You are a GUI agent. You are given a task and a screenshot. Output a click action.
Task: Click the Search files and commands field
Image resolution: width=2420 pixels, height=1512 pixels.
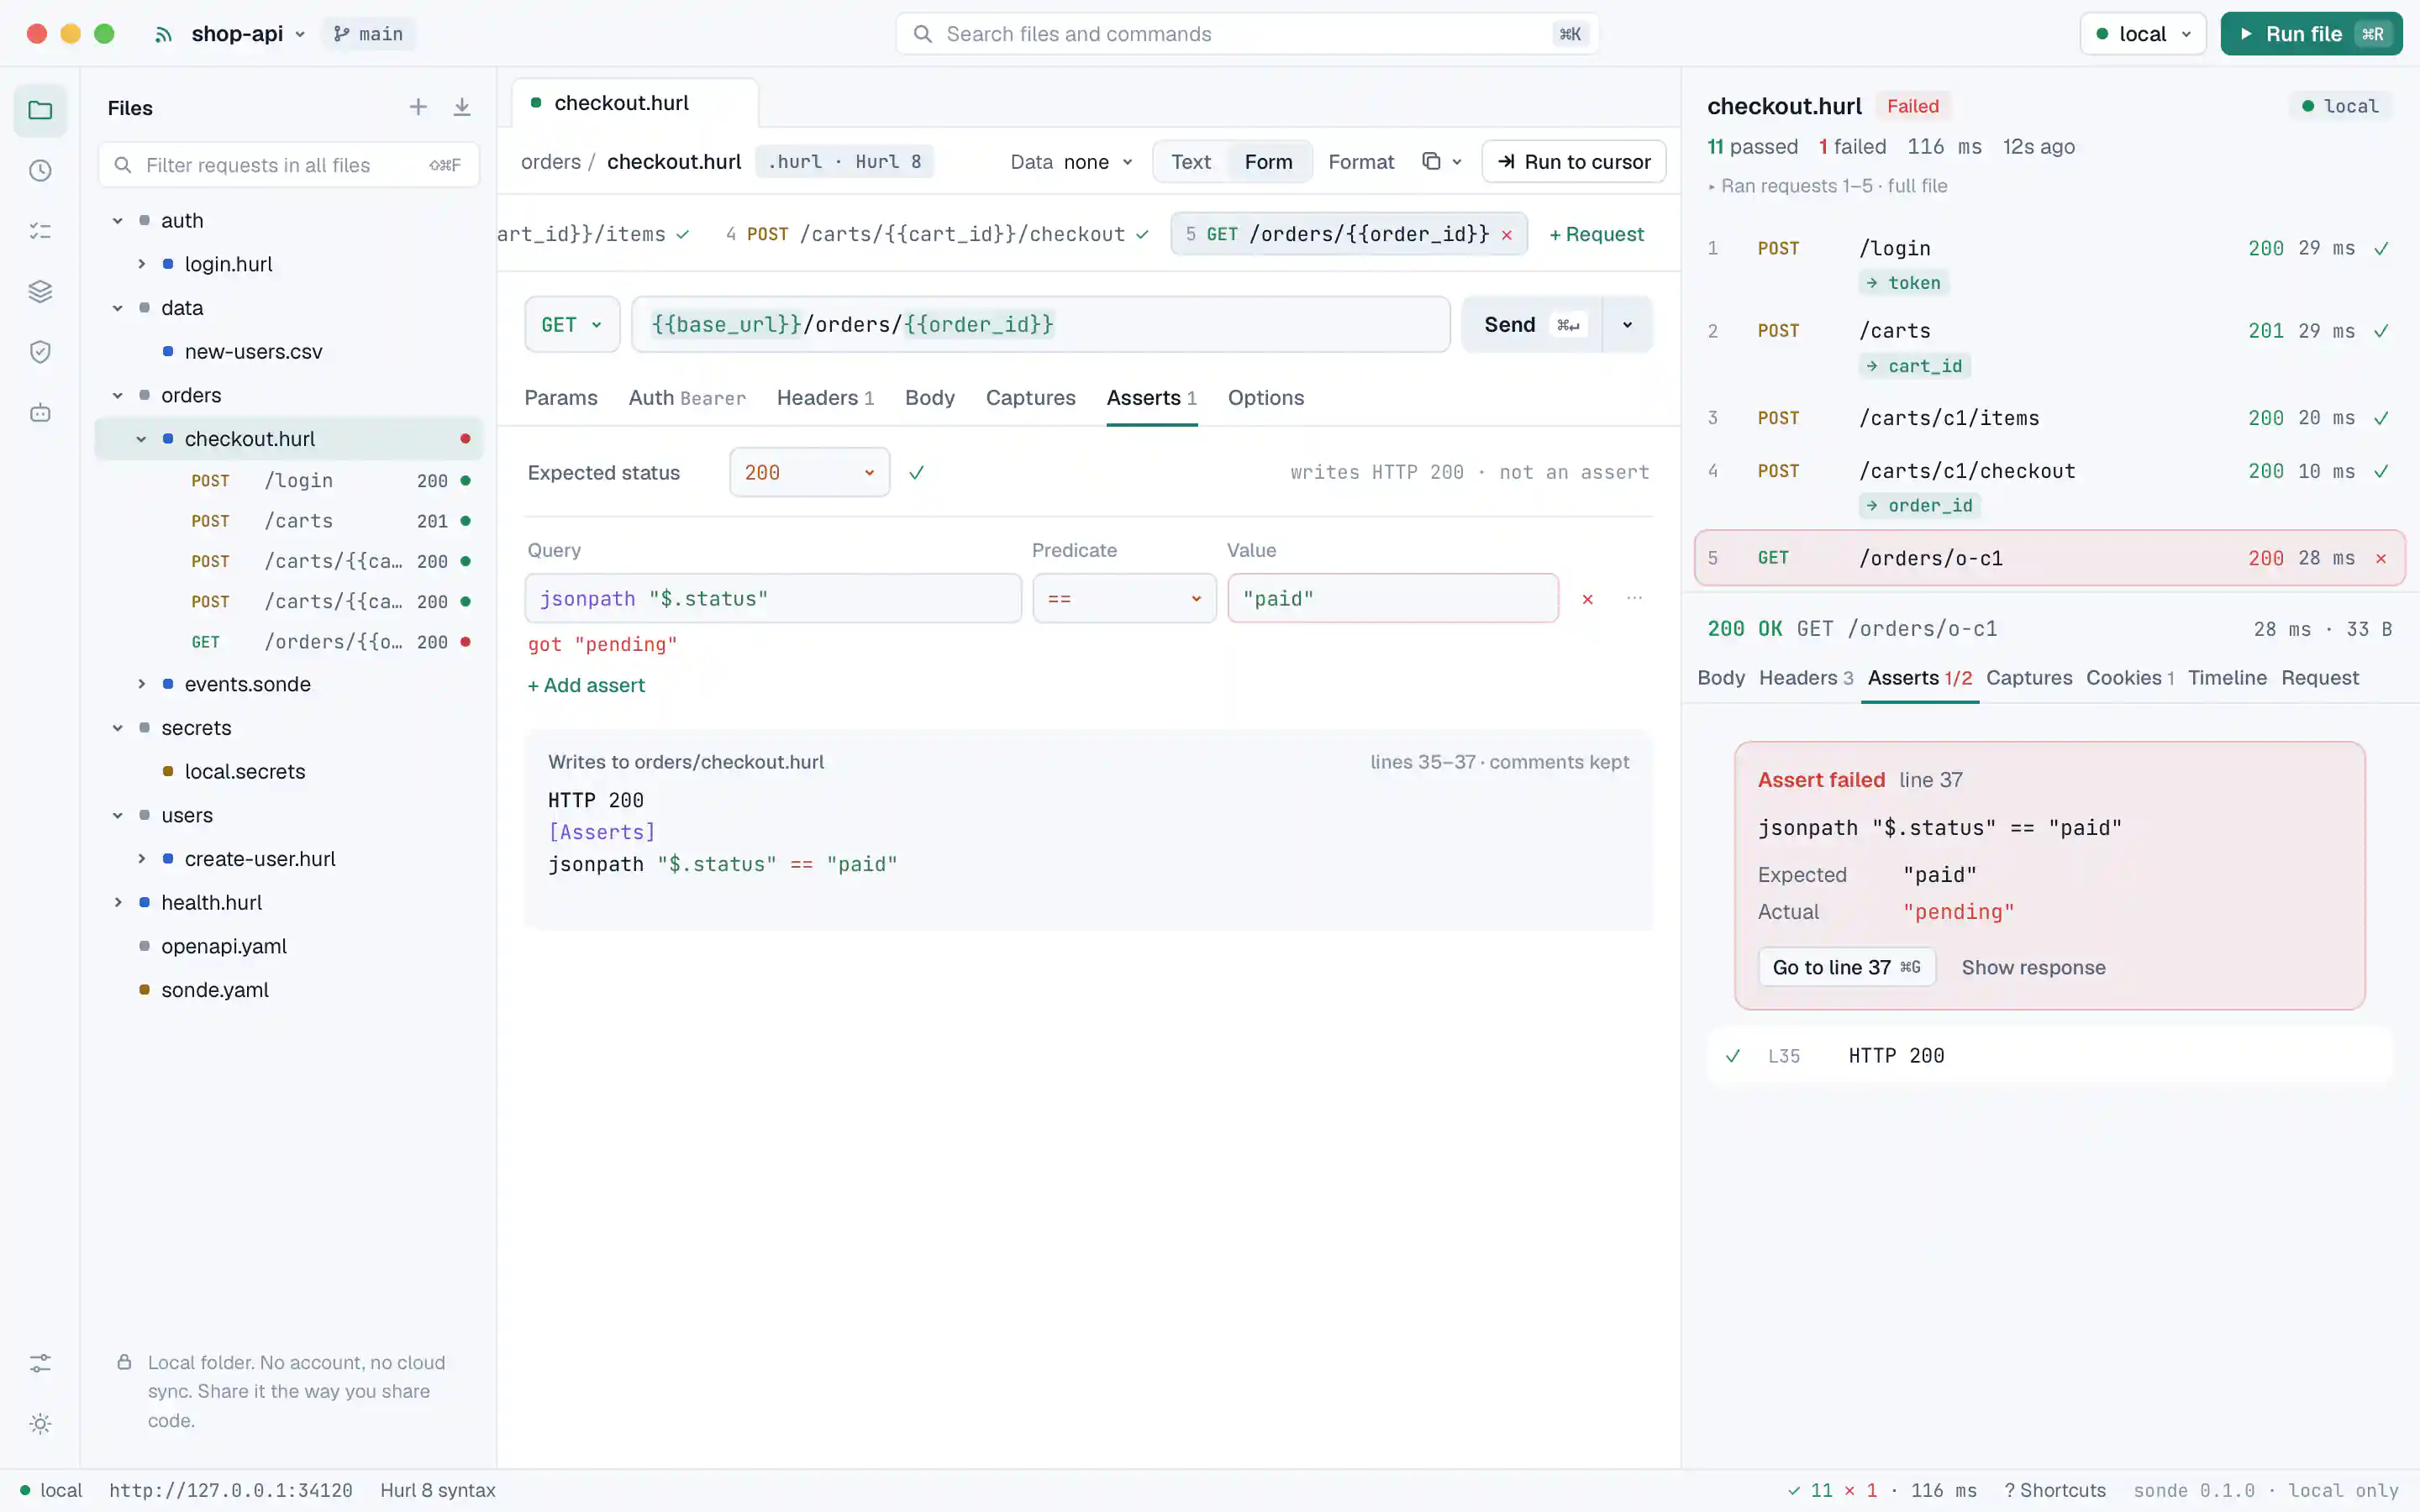point(1246,34)
